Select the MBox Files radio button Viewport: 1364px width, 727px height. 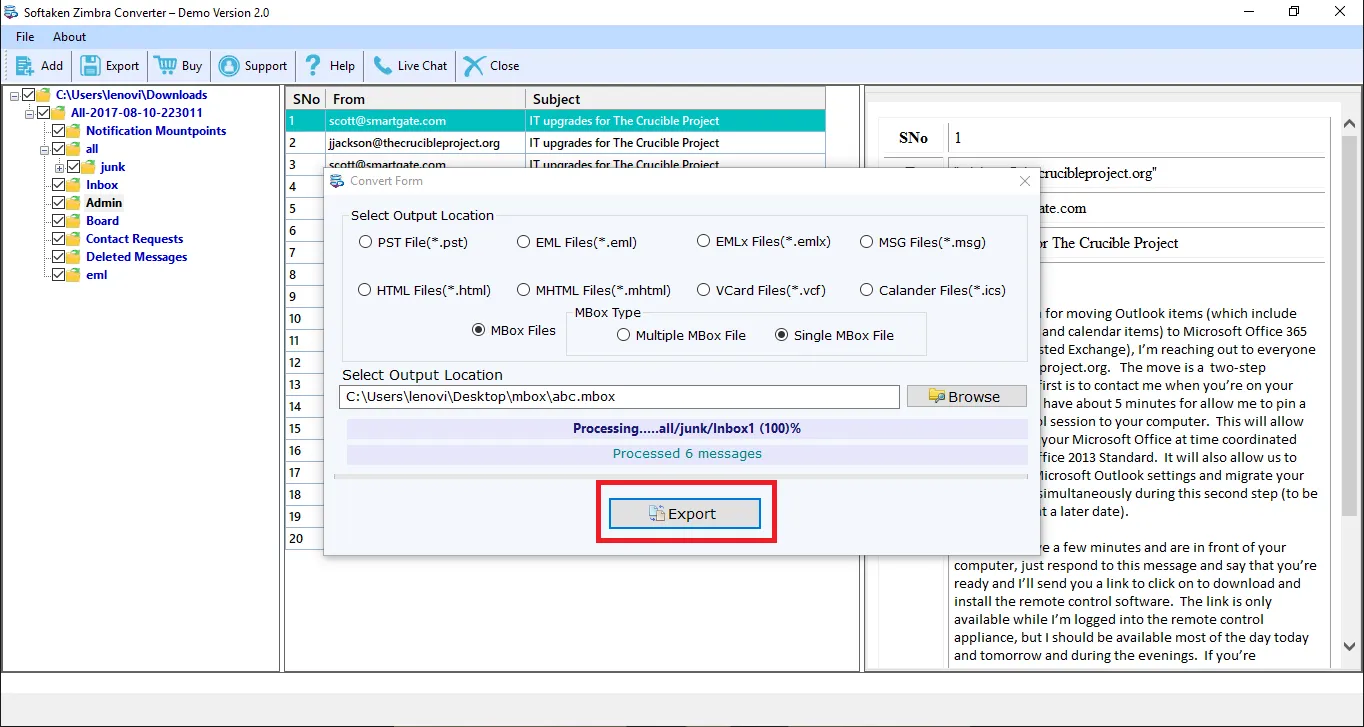479,330
